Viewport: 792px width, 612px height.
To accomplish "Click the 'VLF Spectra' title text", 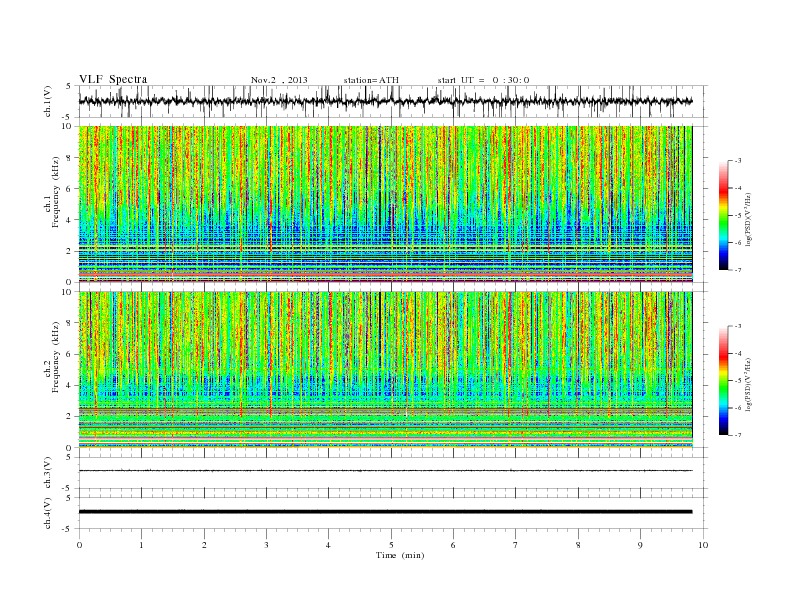I will point(113,79).
